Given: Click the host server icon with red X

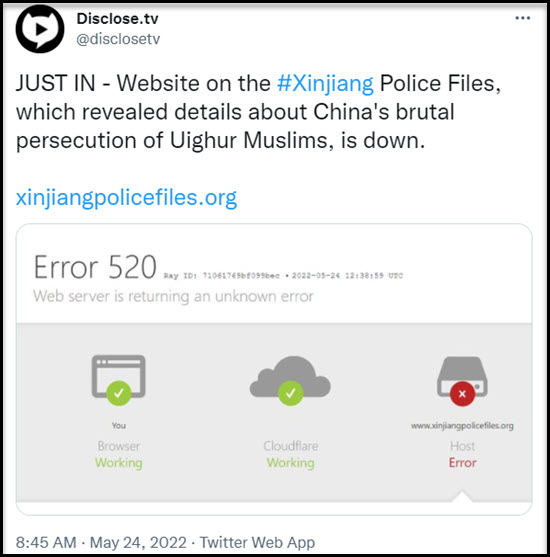Looking at the screenshot, I should coord(462,380).
